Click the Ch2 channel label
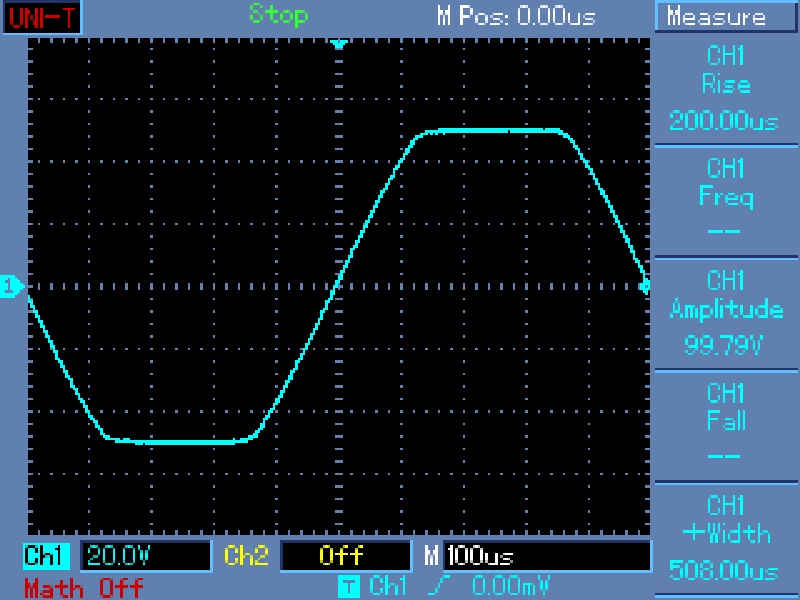800x600 pixels. coord(246,556)
